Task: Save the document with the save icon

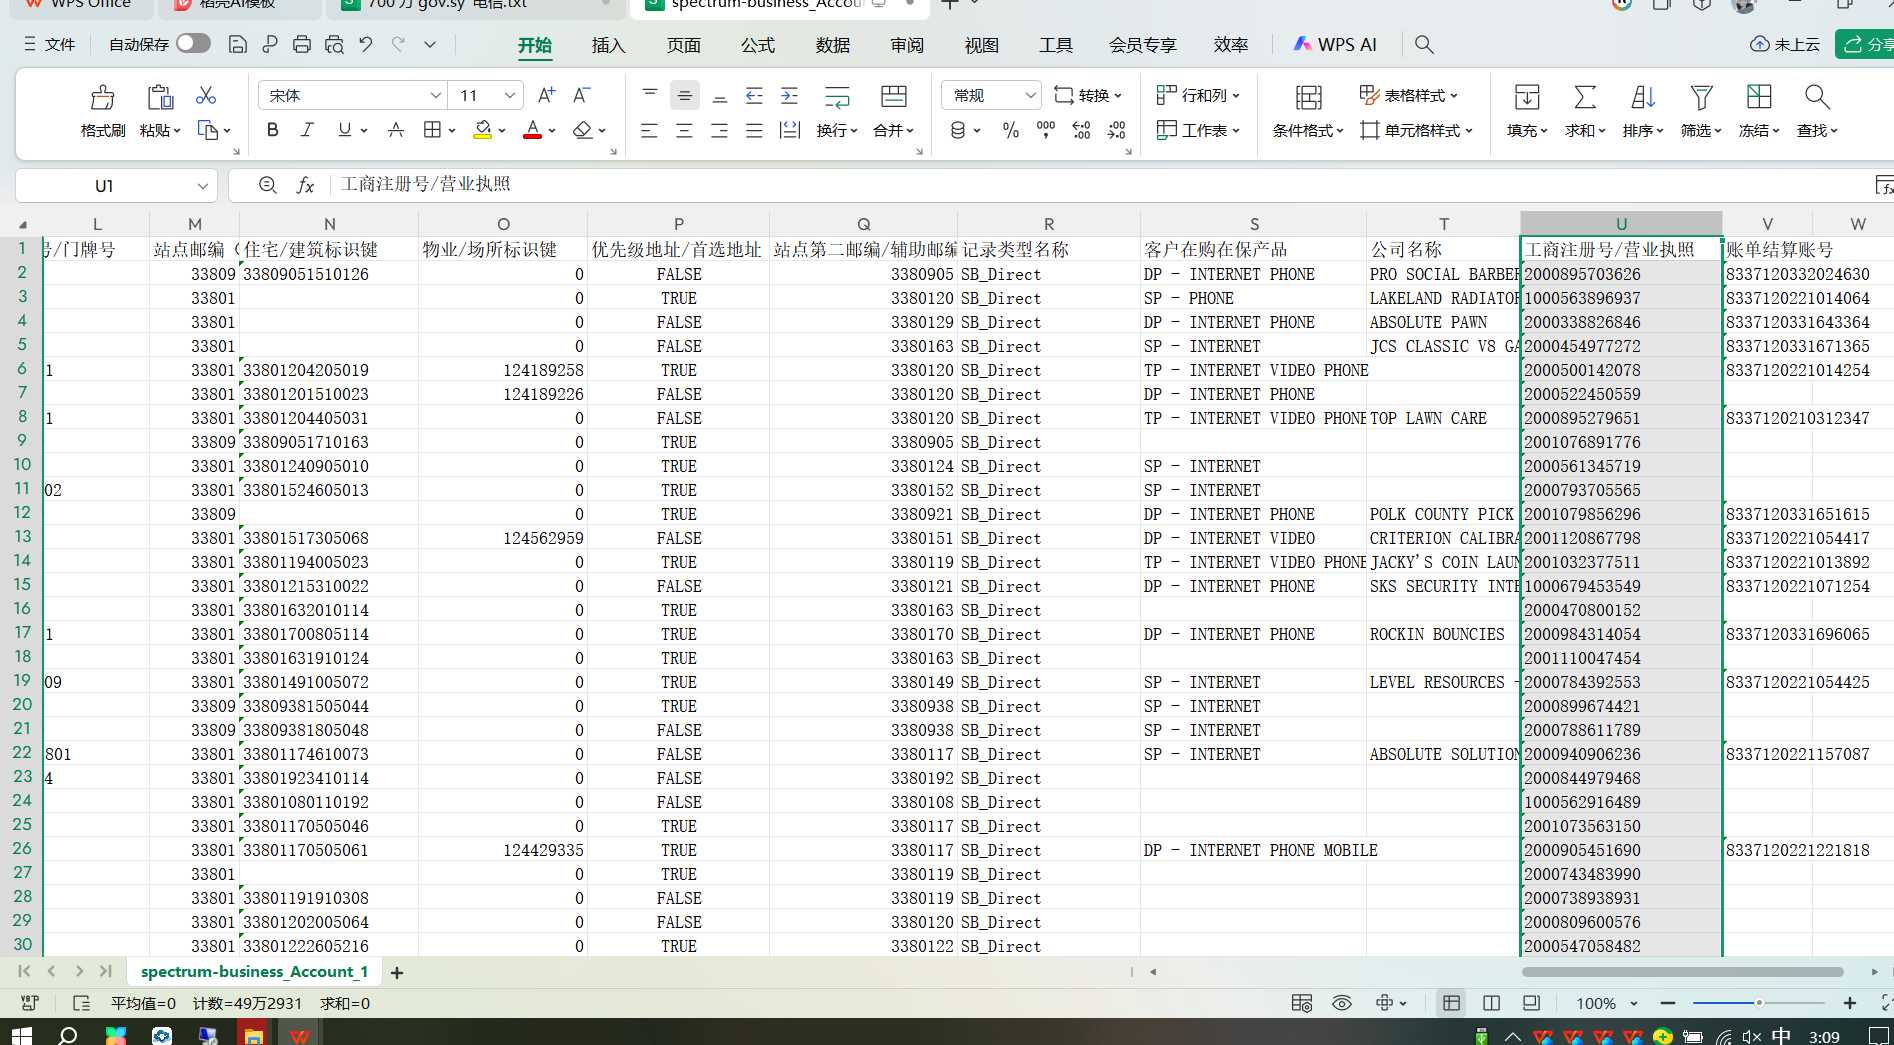Action: 238,44
